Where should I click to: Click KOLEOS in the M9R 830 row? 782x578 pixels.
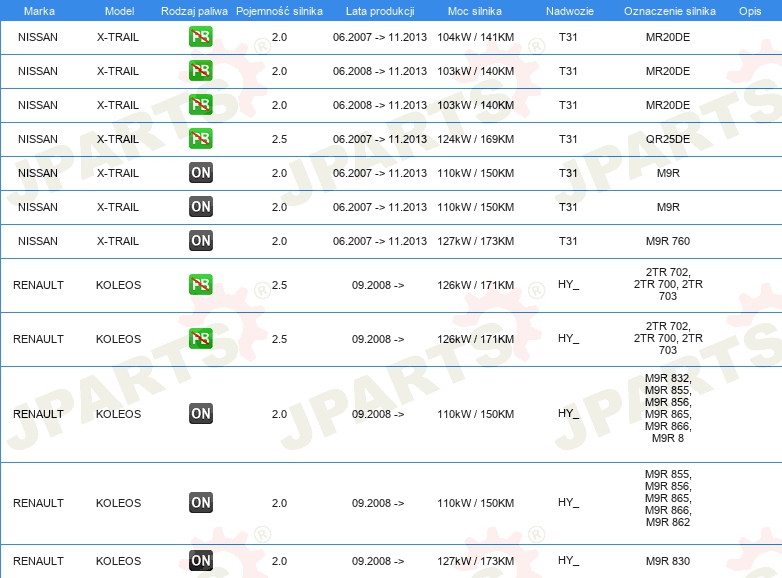(x=118, y=561)
